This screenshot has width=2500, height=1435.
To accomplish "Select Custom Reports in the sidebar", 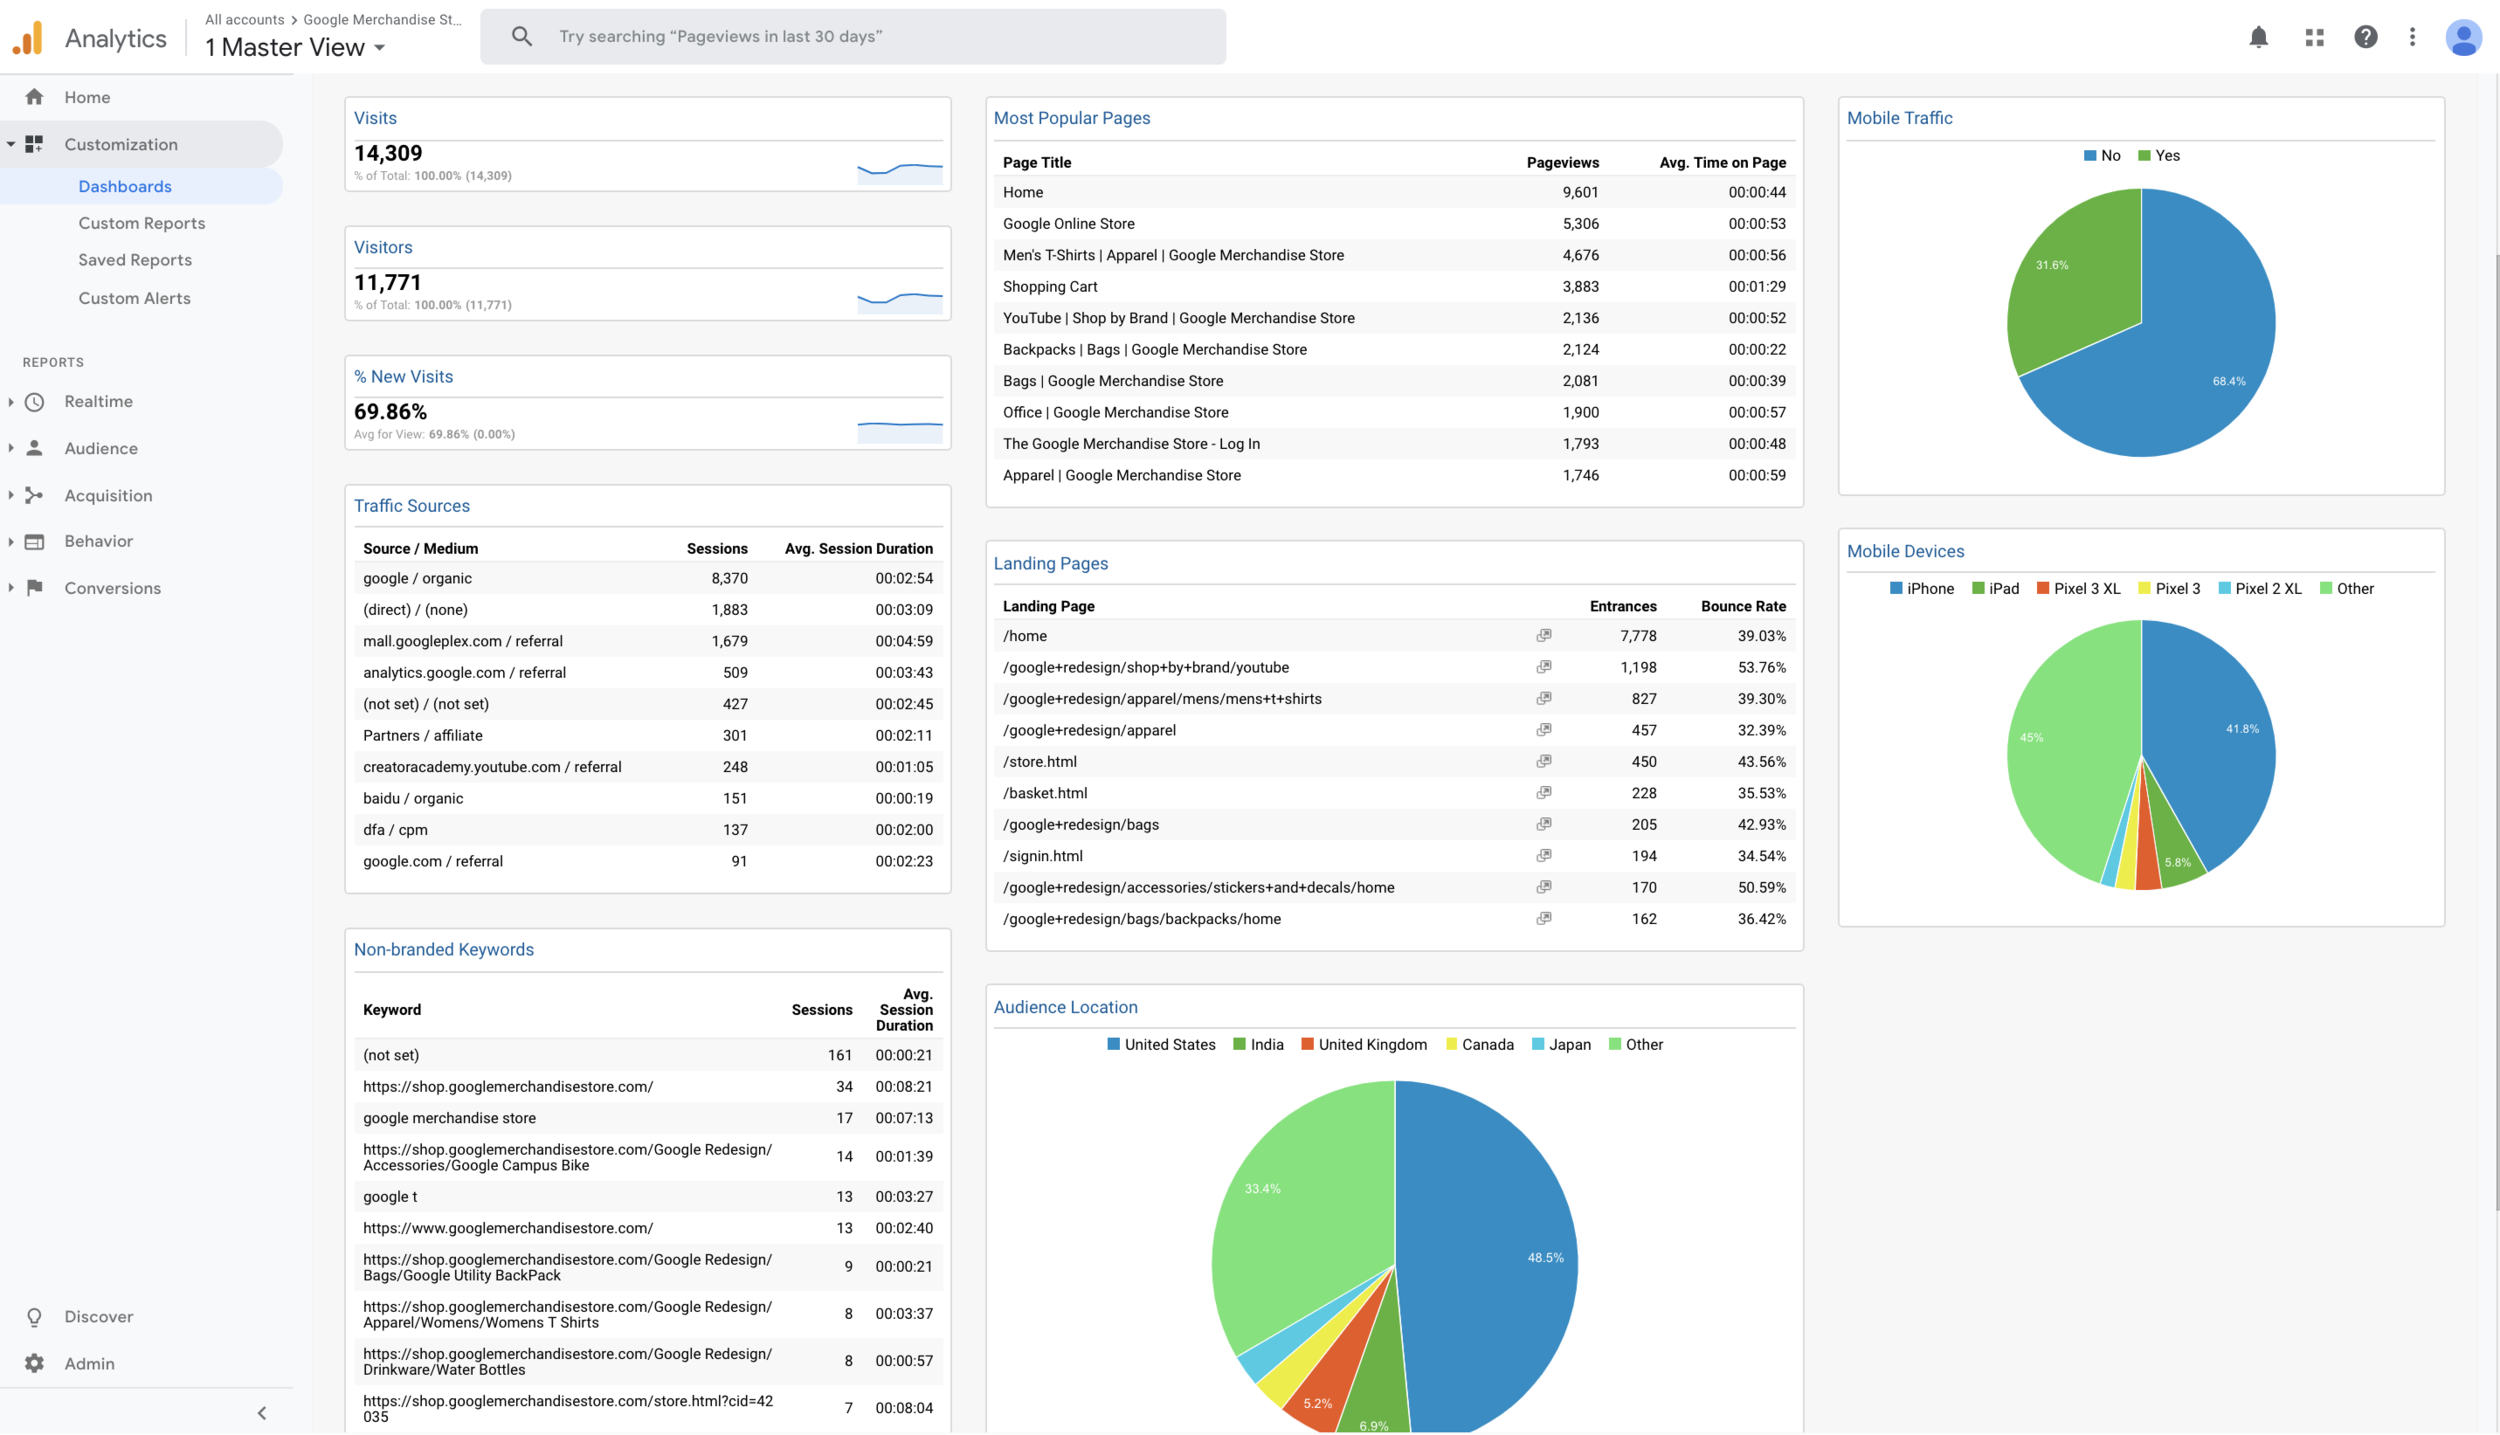I will coord(141,223).
